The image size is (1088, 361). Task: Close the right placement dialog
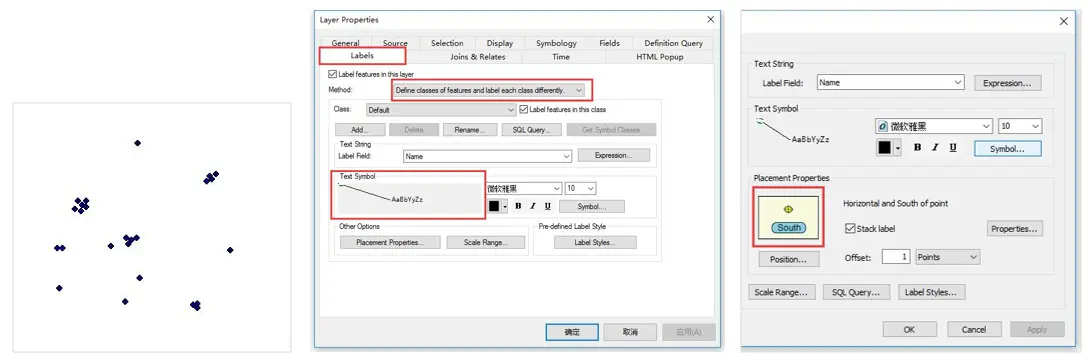pos(1064,22)
